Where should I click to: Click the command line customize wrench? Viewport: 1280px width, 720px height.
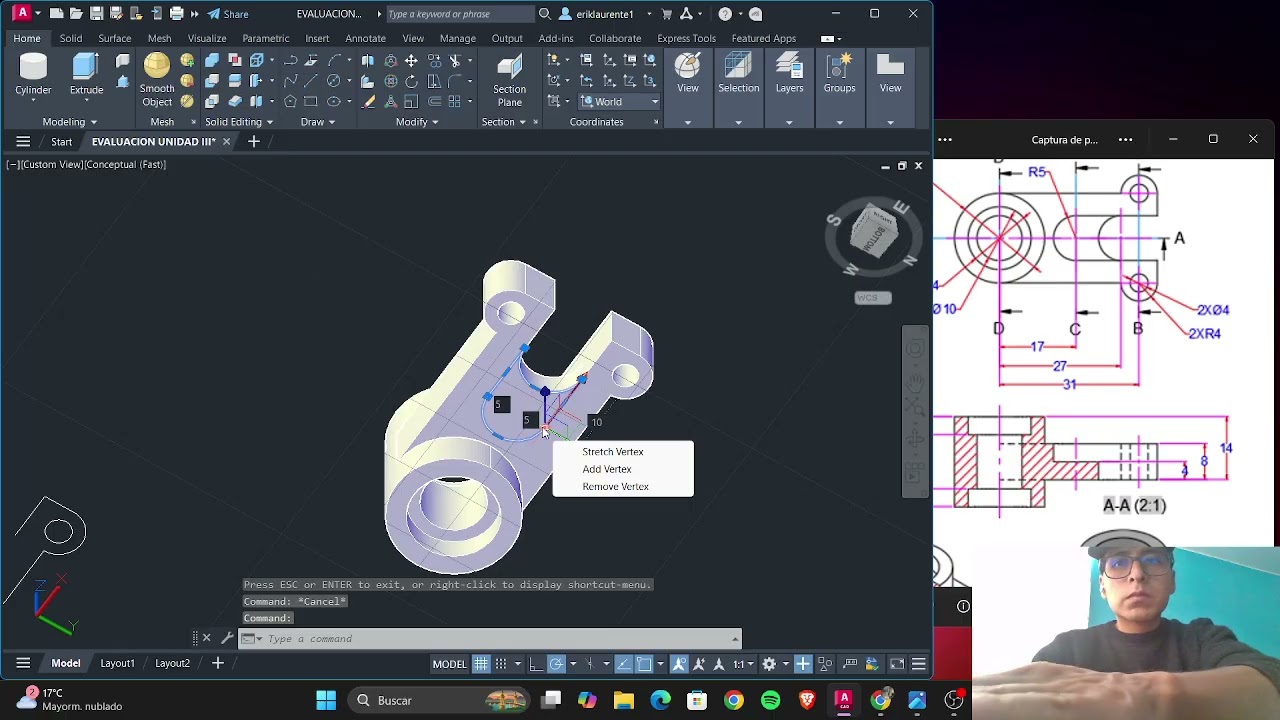[227, 638]
